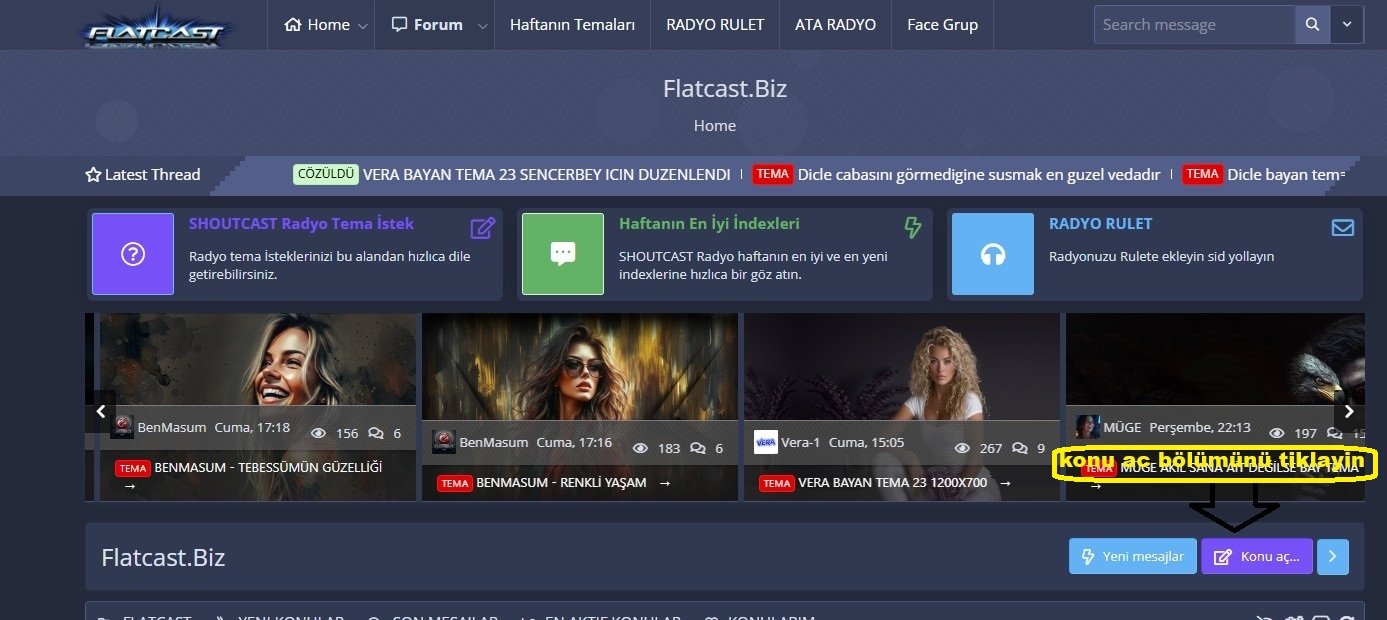Viewport: 1387px width, 620px height.
Task: Open BENMASUM - RENKLİ YAŞAM thread title
Action: [560, 482]
